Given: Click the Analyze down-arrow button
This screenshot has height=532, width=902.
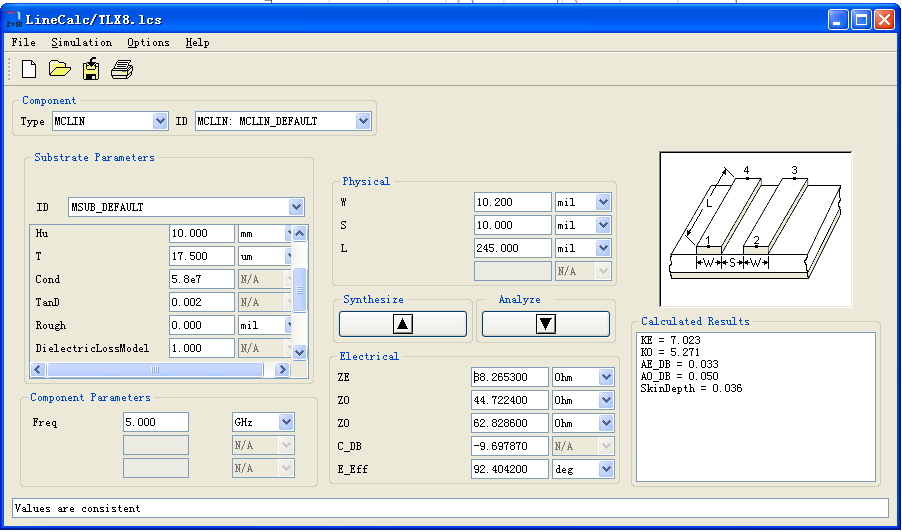Looking at the screenshot, I should (x=545, y=324).
